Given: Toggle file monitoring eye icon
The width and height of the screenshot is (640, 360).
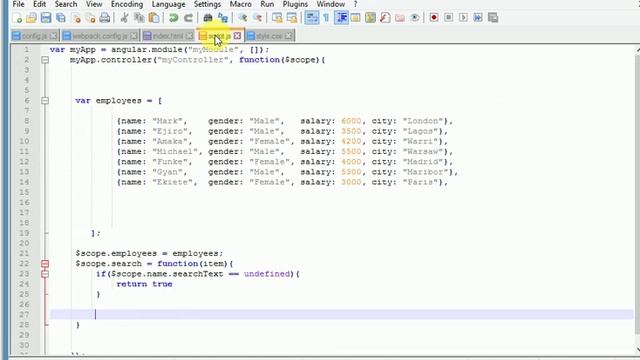Looking at the screenshot, I should [x=414, y=18].
